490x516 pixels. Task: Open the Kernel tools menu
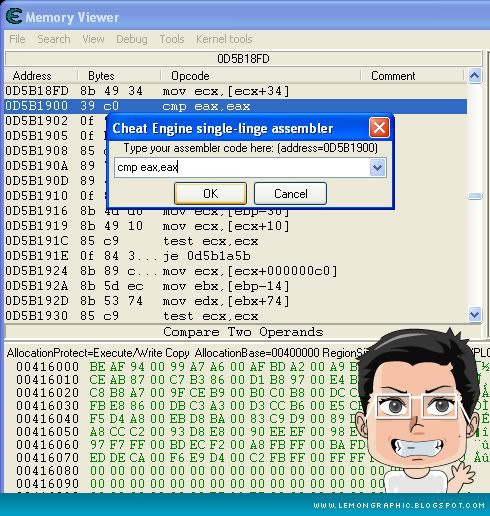pyautogui.click(x=224, y=39)
